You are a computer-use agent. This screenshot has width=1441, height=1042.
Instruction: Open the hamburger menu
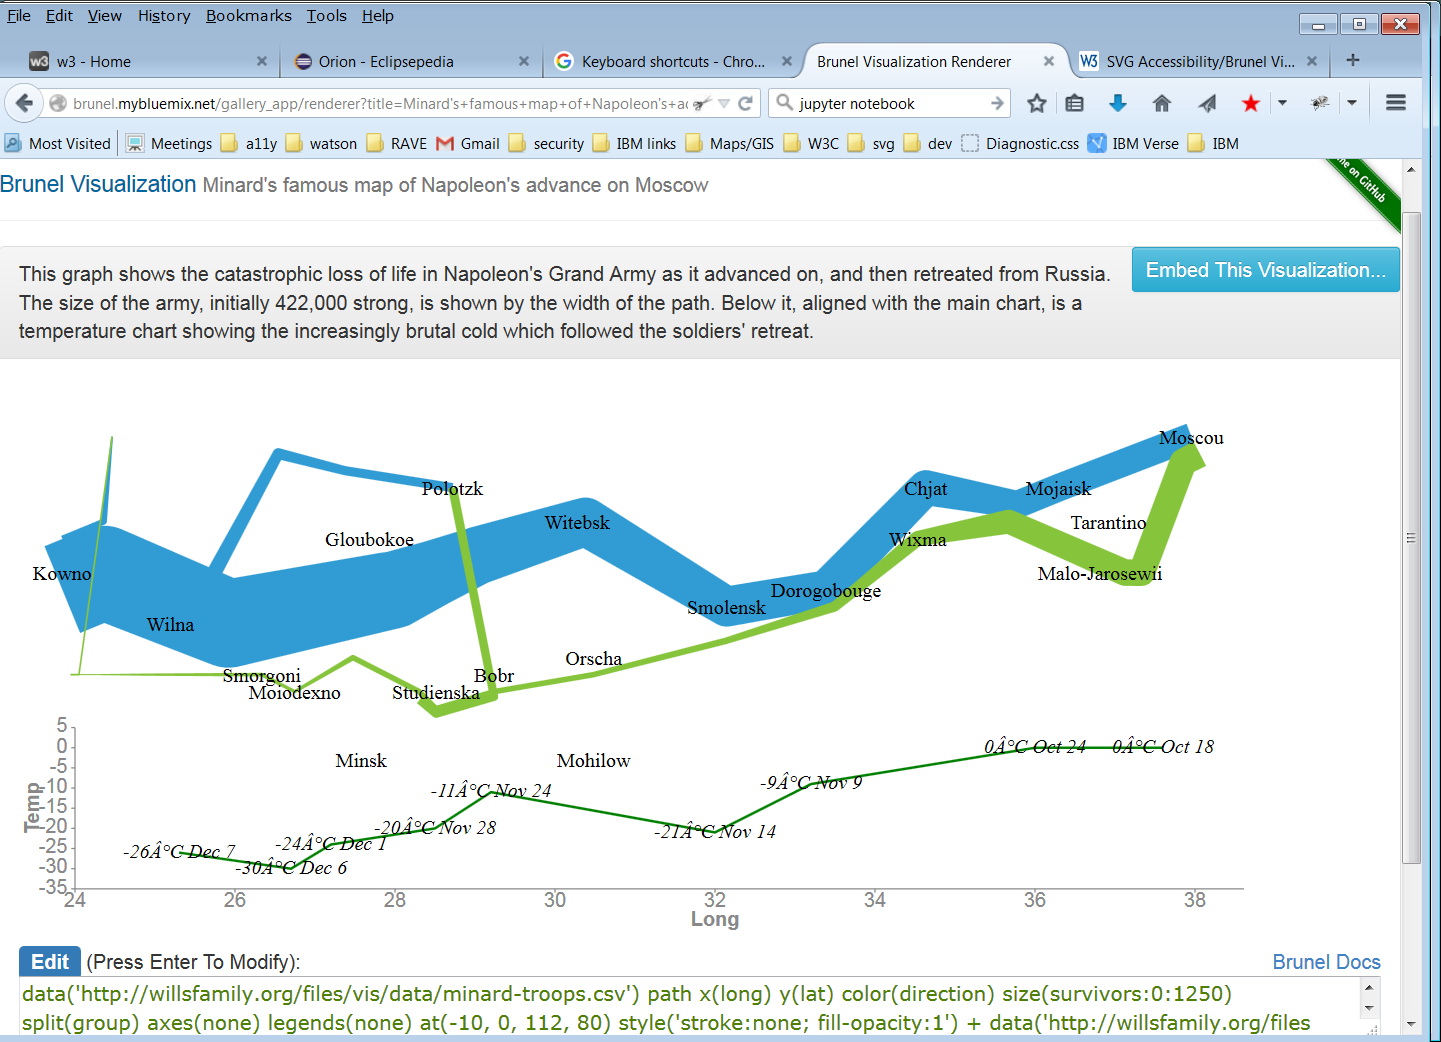tap(1396, 103)
